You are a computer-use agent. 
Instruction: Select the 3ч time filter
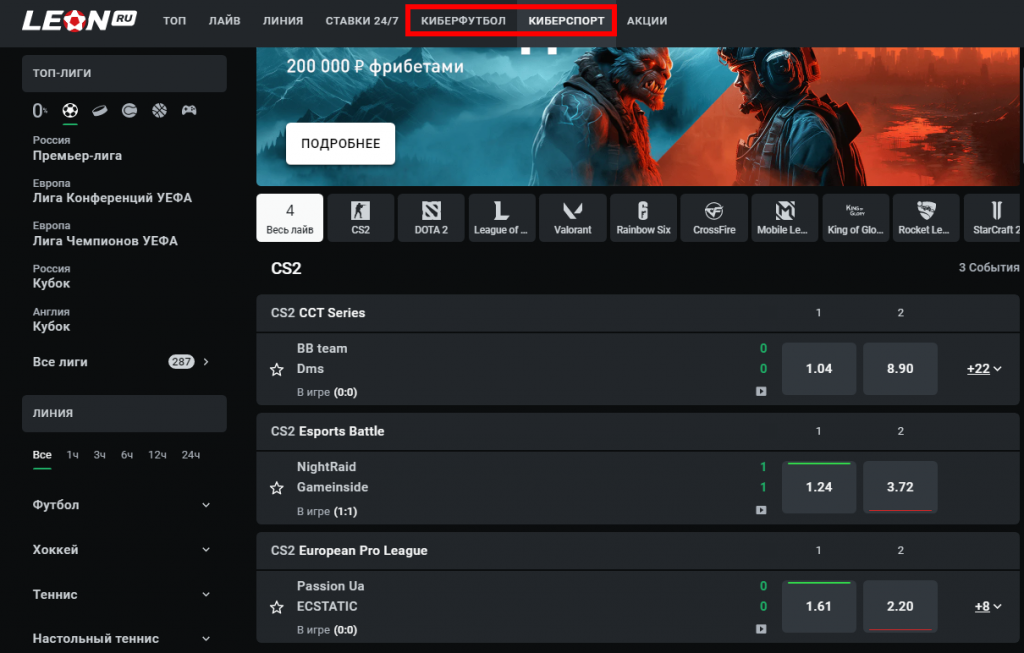[x=99, y=455]
